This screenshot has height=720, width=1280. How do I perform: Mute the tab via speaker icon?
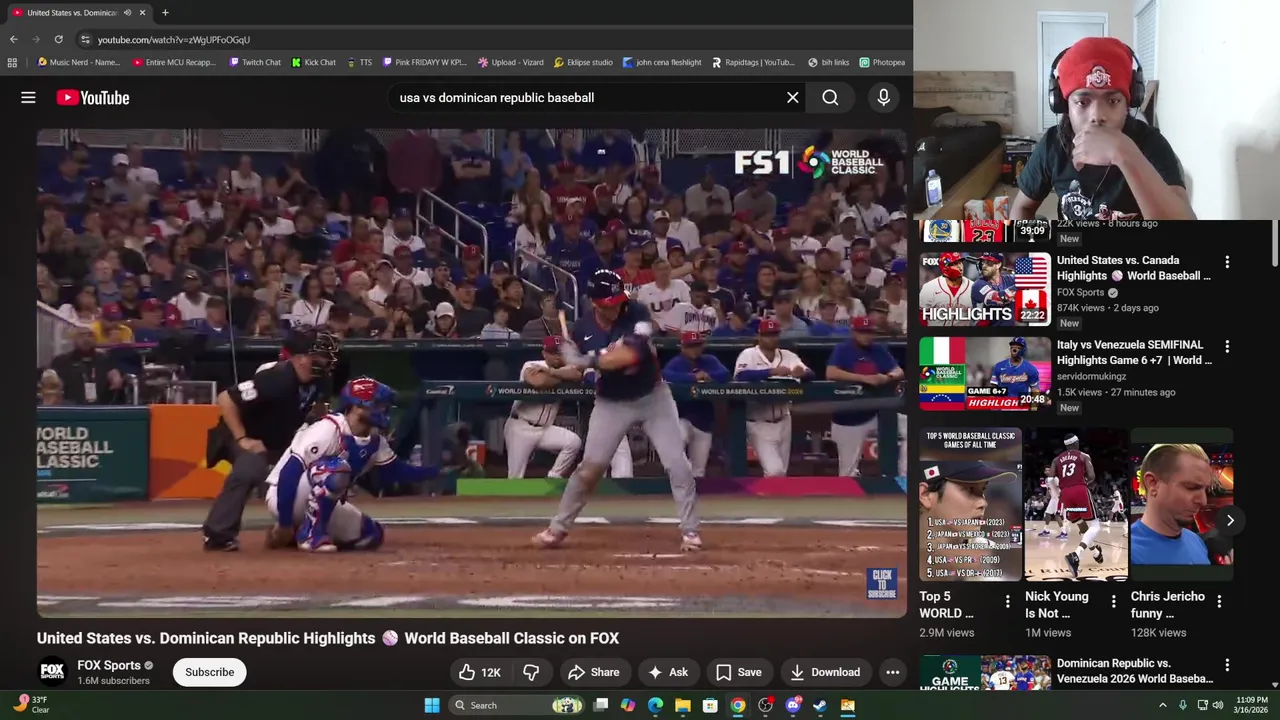pyautogui.click(x=127, y=13)
